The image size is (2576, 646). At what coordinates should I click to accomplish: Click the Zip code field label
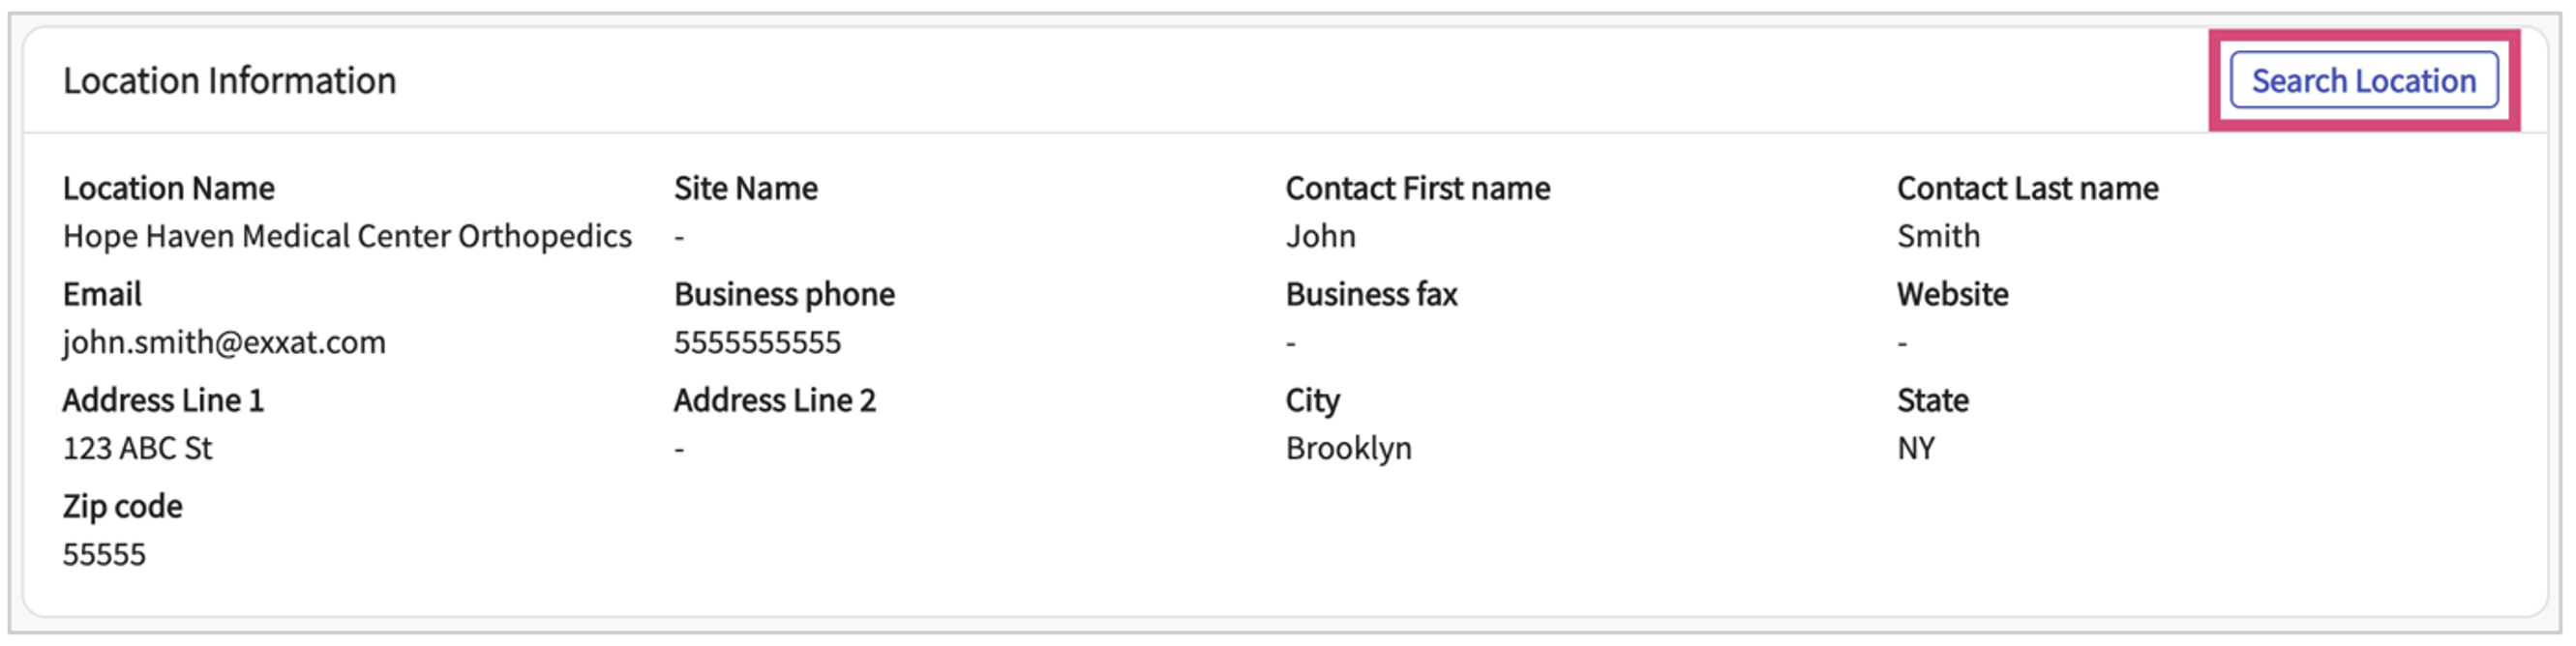click(x=122, y=506)
